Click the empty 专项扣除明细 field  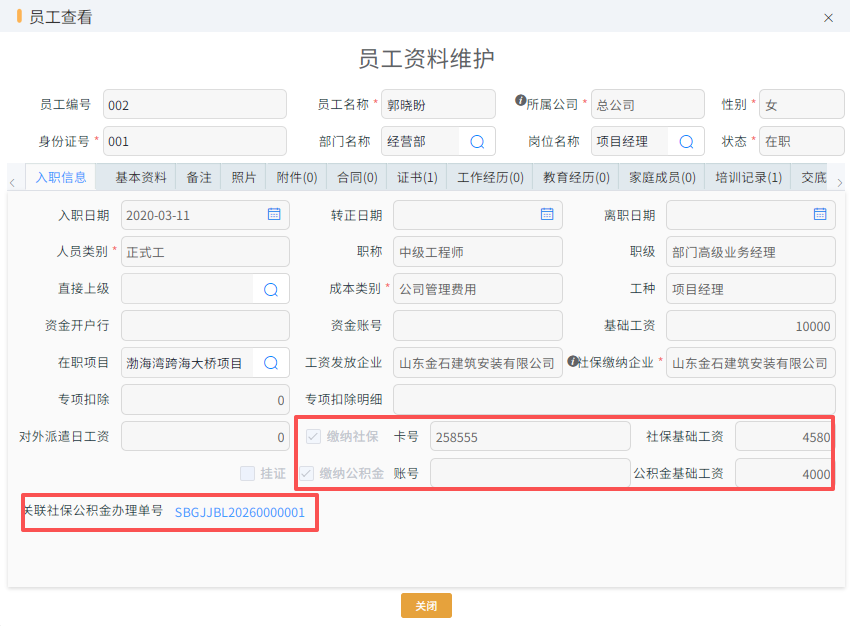pos(614,399)
